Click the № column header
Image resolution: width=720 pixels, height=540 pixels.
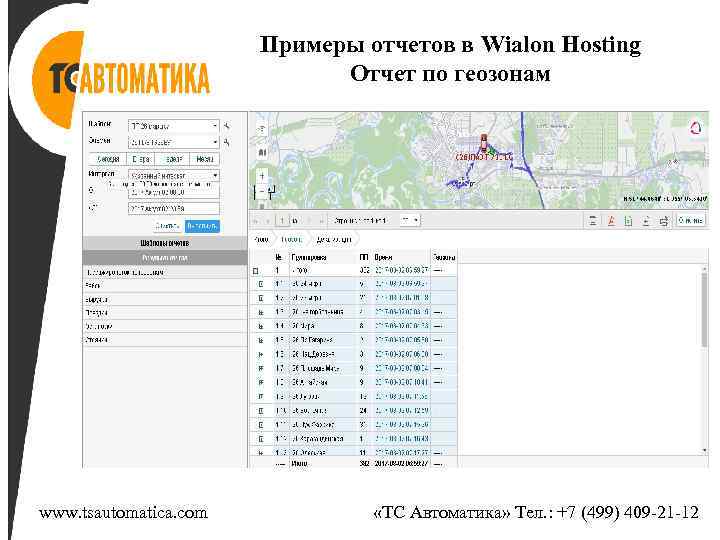click(x=279, y=258)
